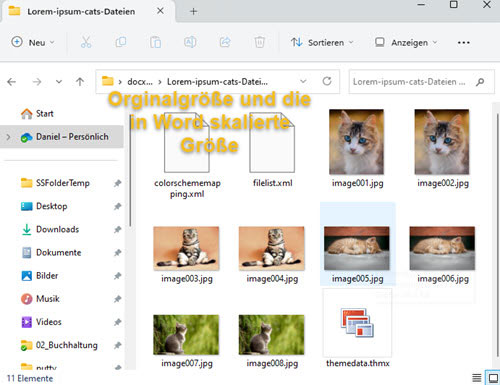Click the Rename toolbar icon
The width and height of the screenshot is (500, 385).
coord(190,42)
